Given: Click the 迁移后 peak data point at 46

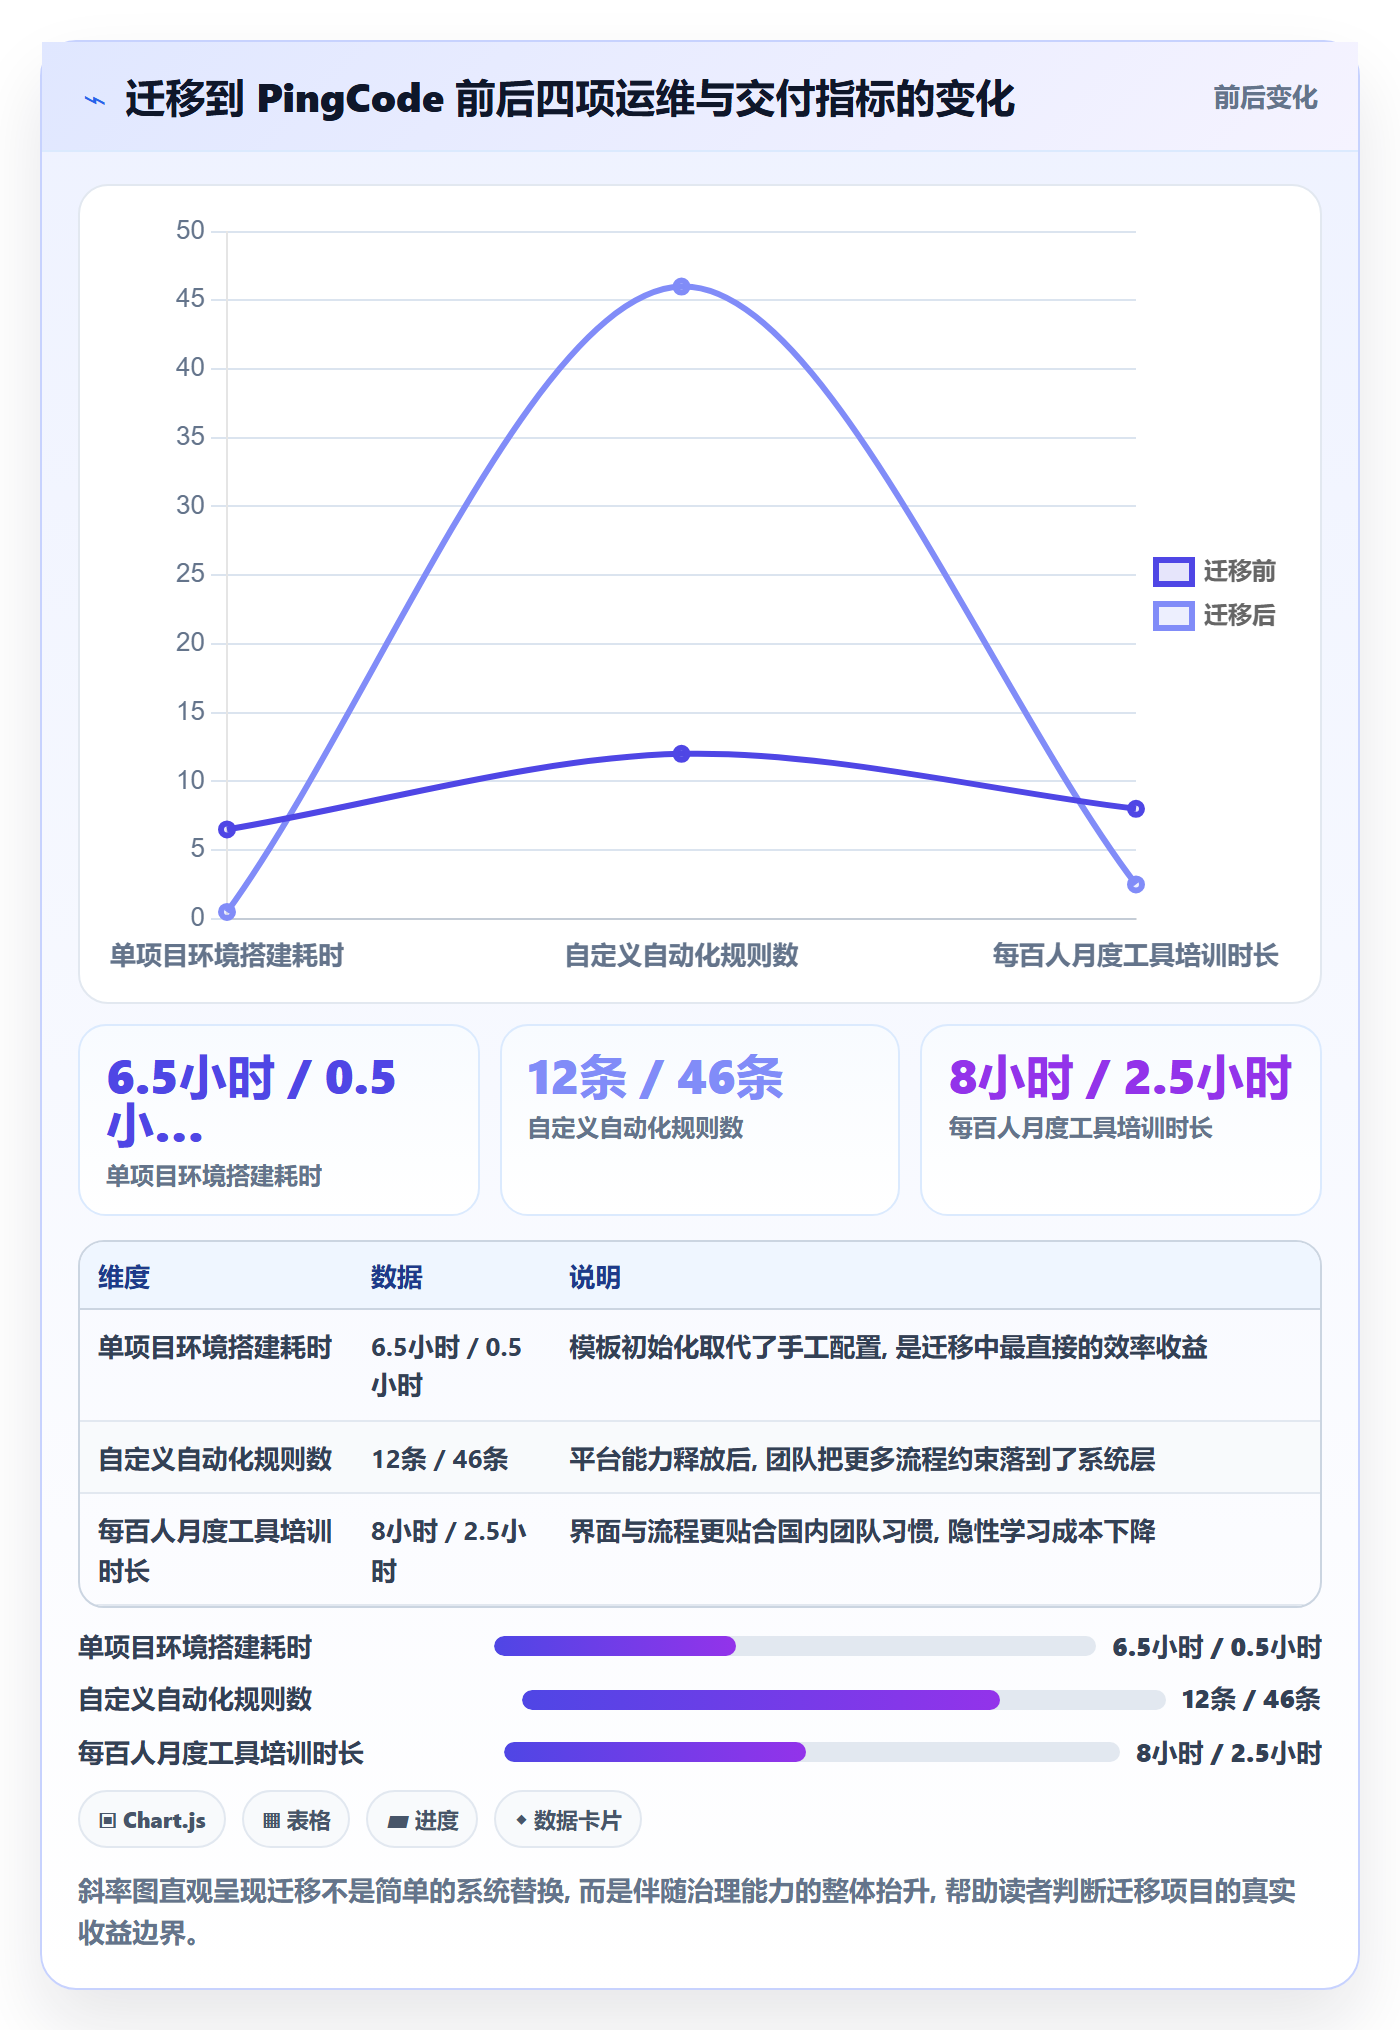Looking at the screenshot, I should (x=681, y=287).
